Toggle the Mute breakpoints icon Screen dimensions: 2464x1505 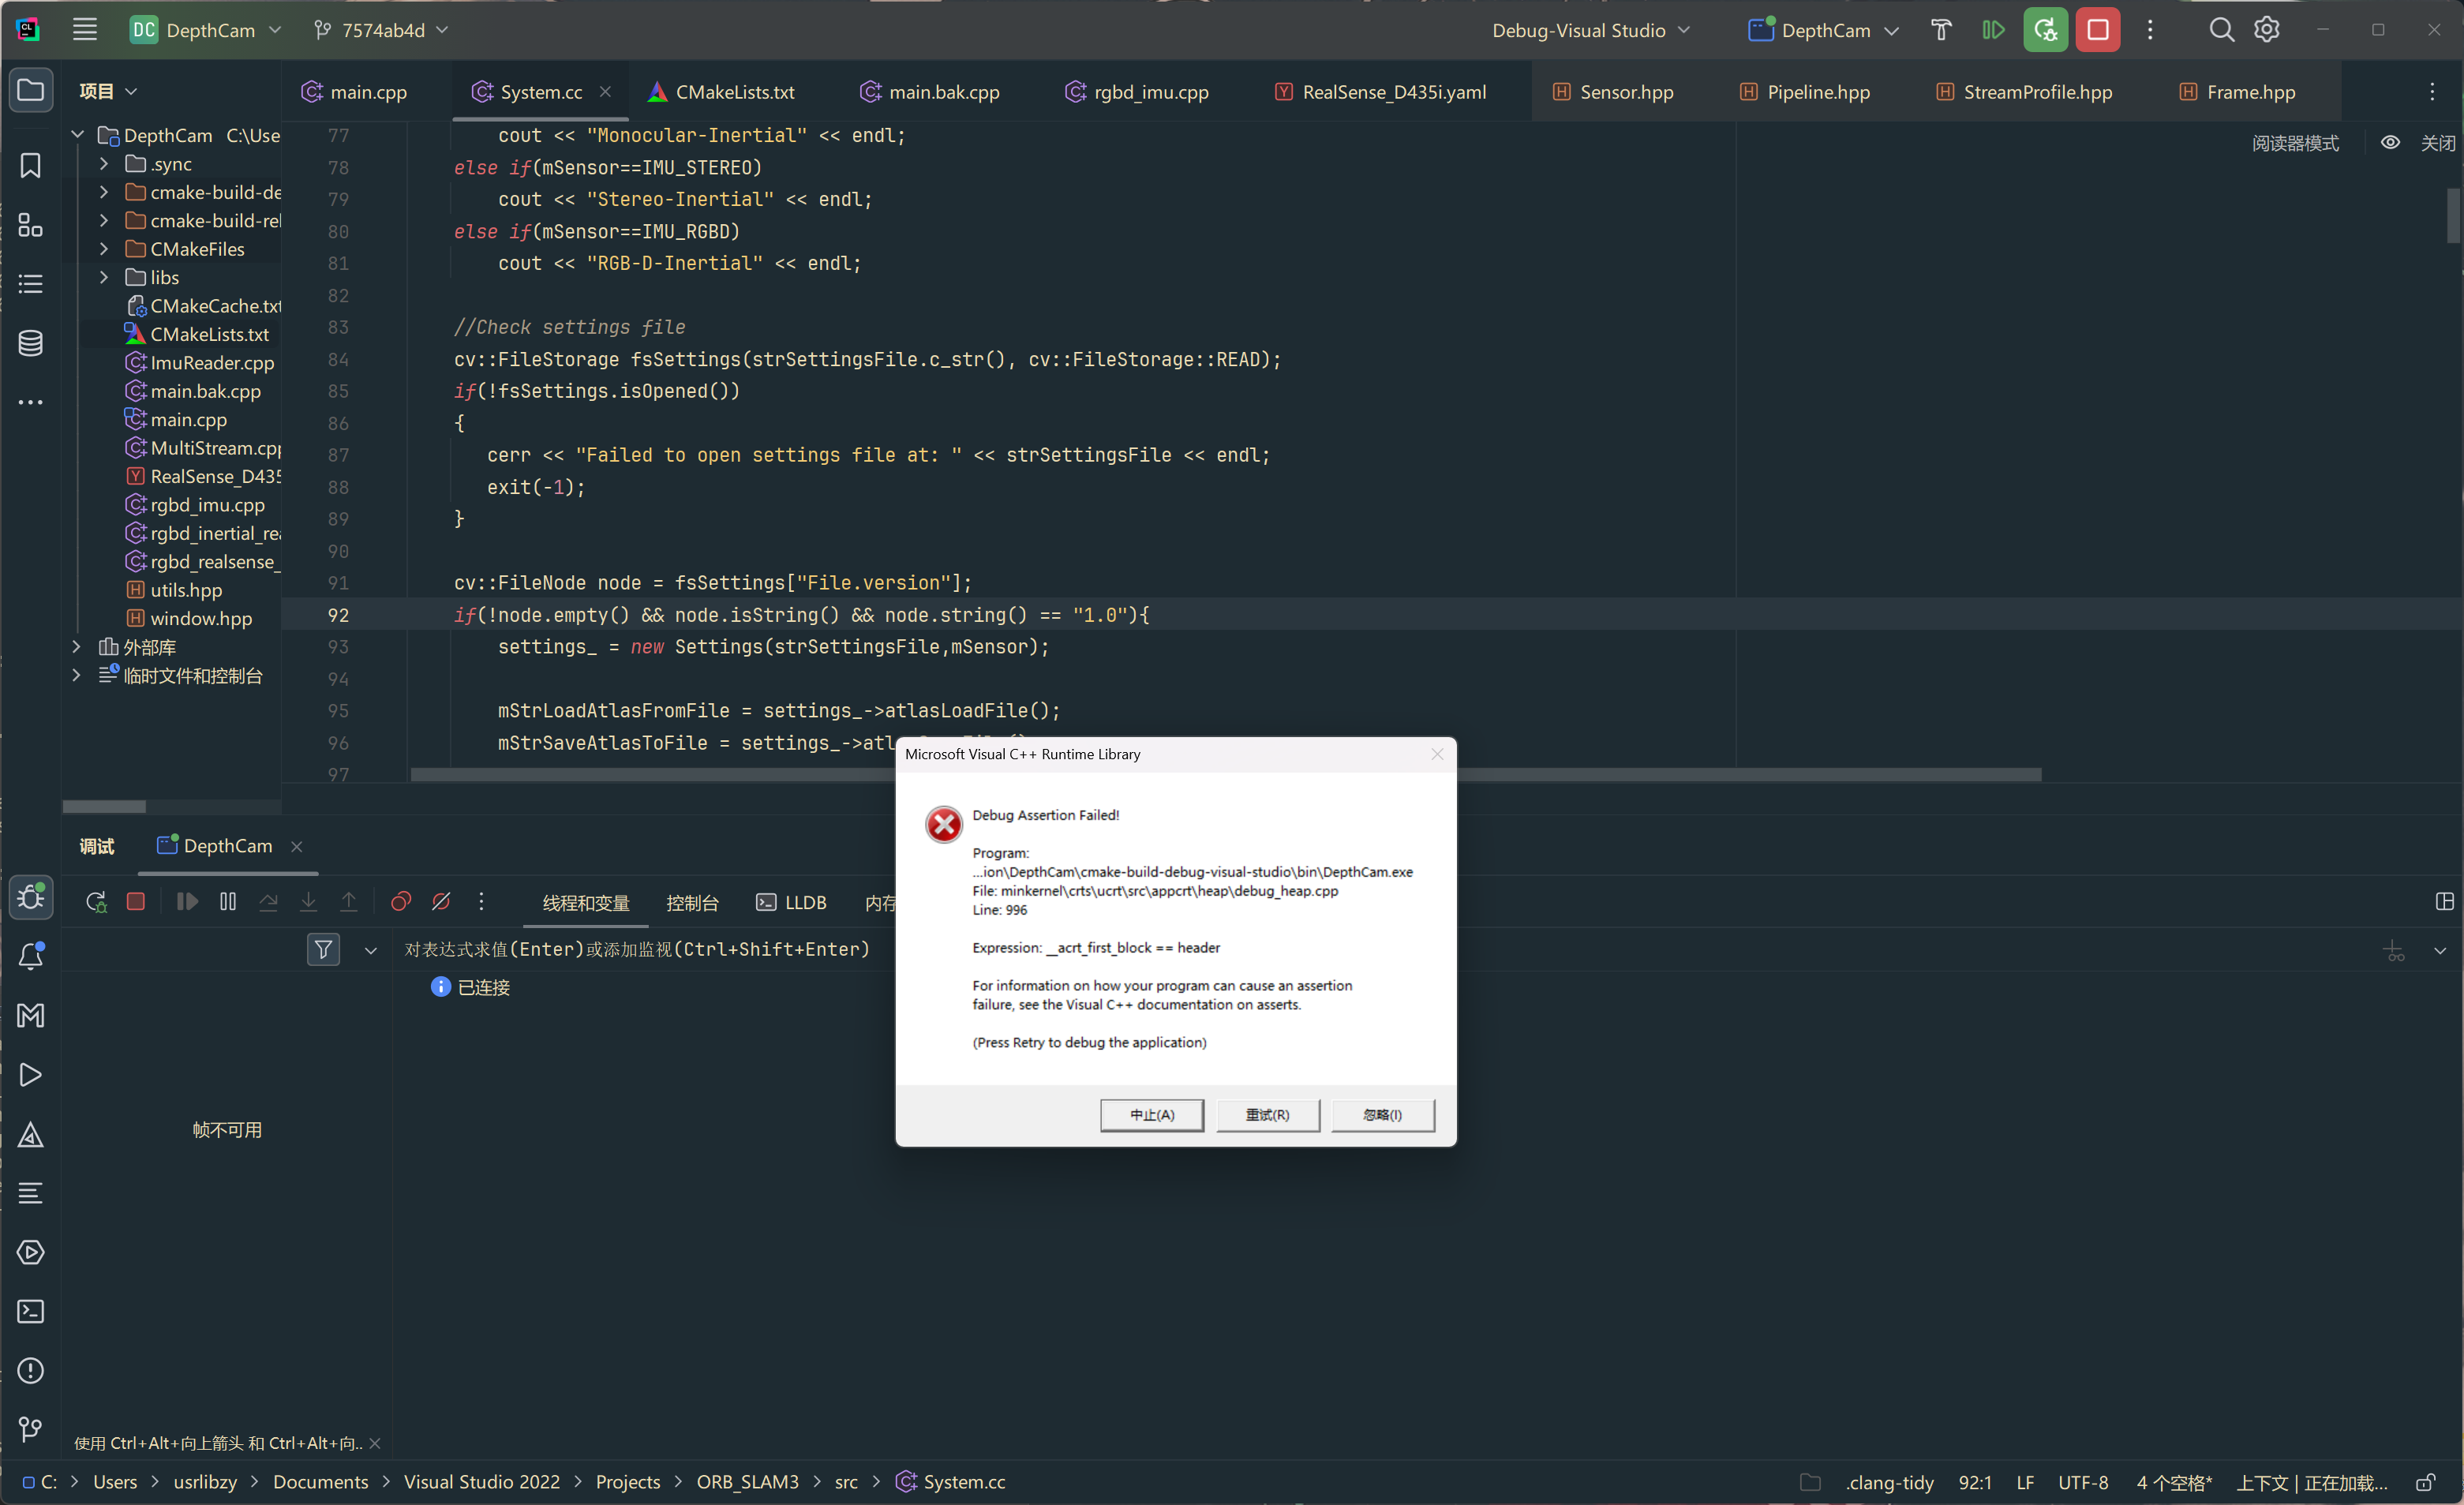(441, 902)
